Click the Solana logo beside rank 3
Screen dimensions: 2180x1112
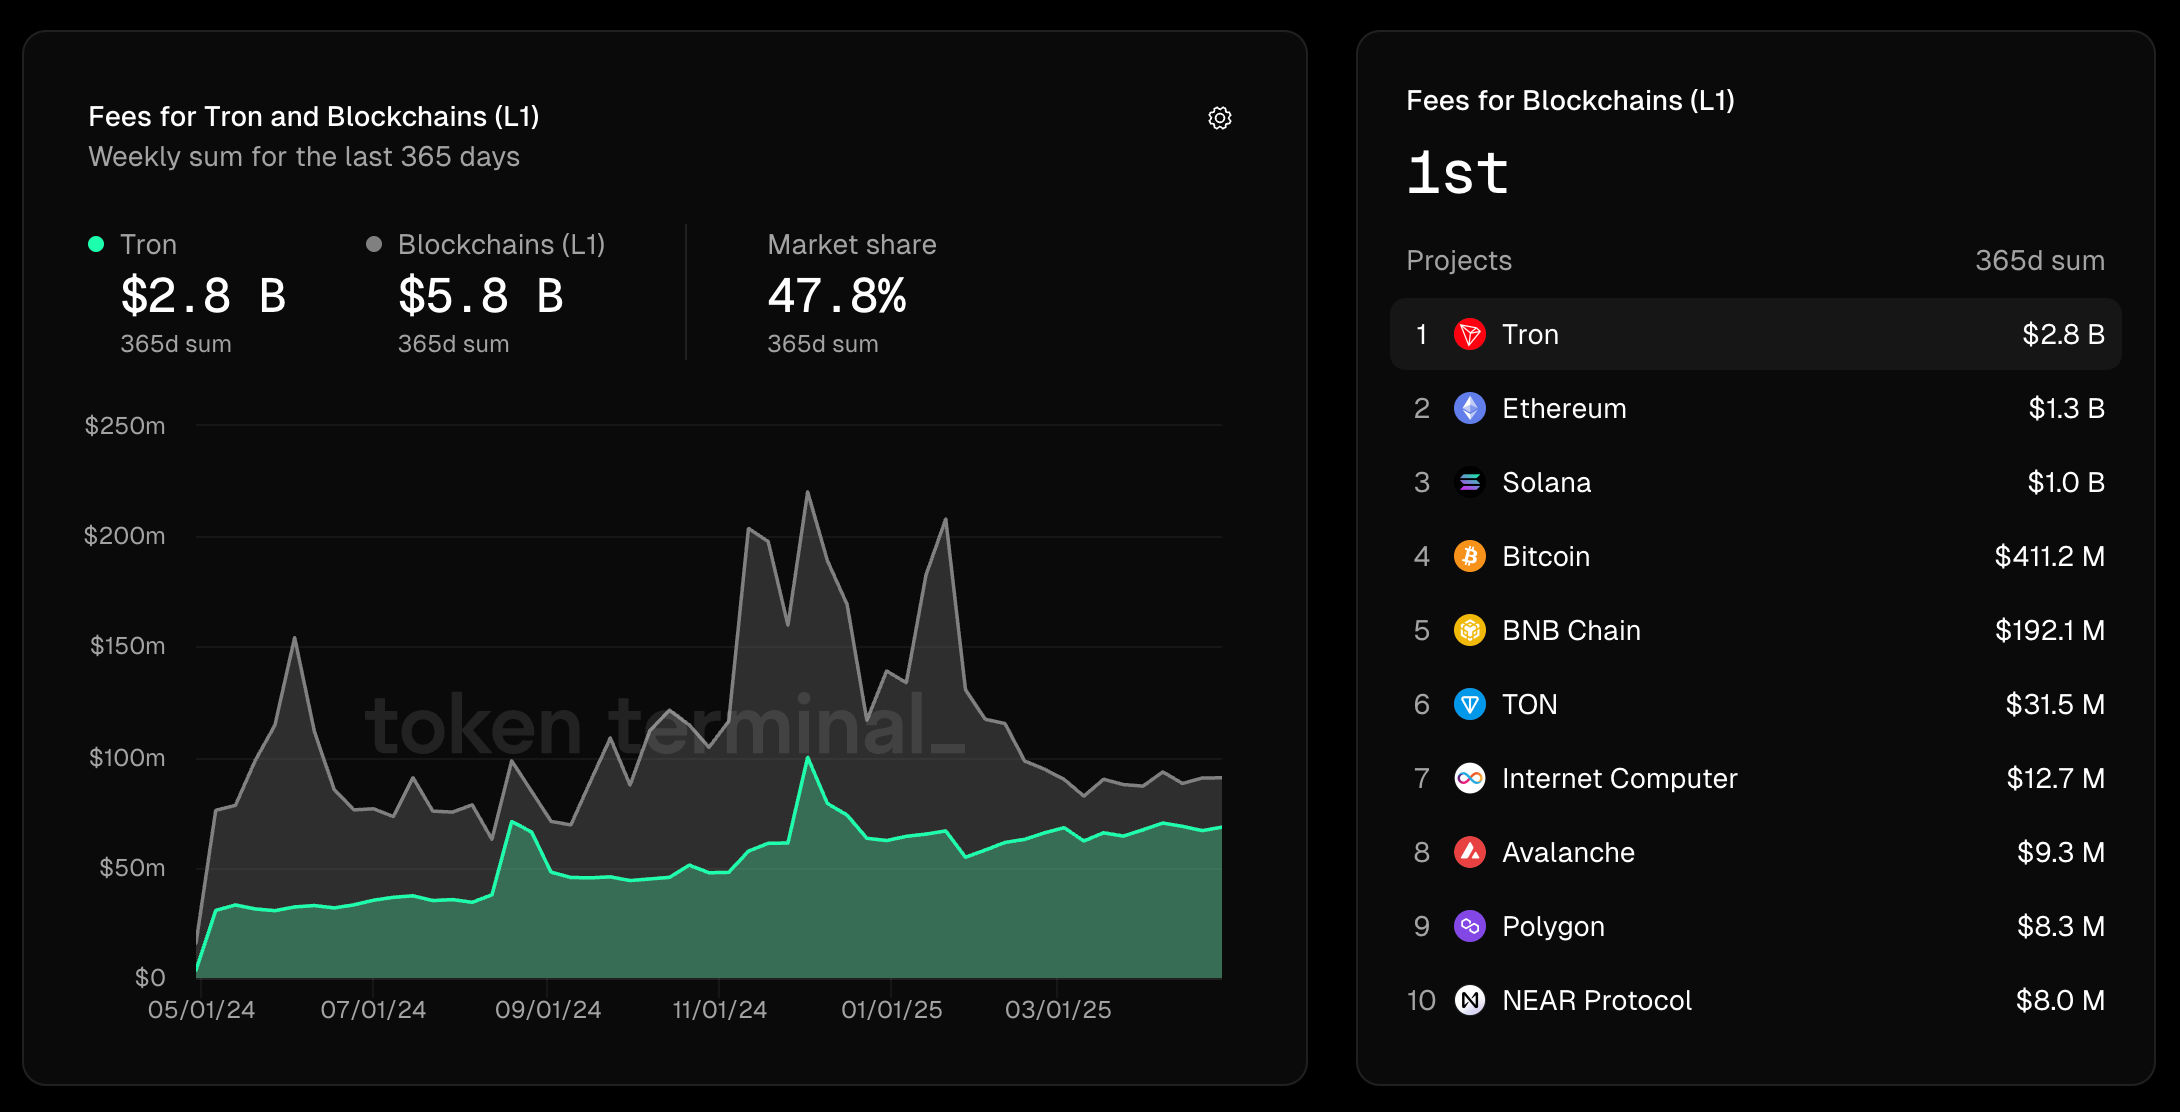(x=1469, y=482)
